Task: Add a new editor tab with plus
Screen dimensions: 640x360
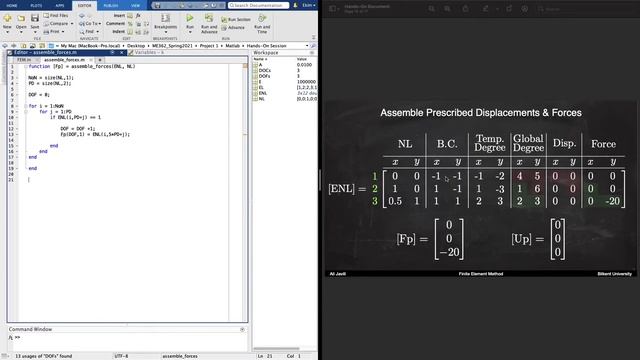Action: point(100,60)
